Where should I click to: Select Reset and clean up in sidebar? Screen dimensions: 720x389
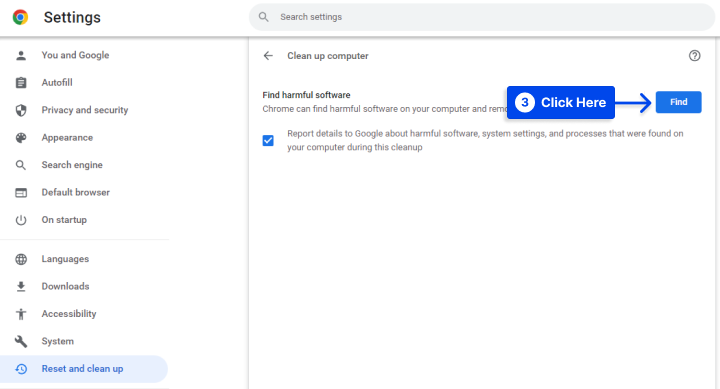click(x=84, y=369)
